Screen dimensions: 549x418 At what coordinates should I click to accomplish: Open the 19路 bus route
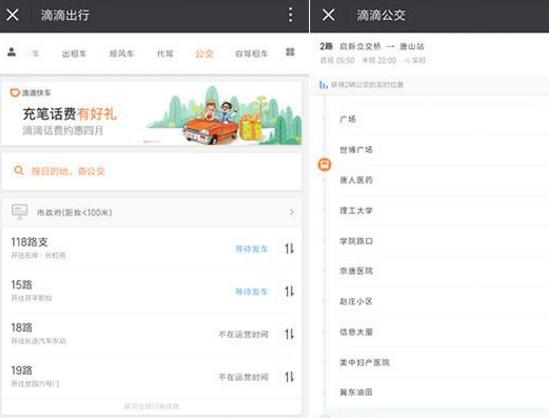coord(152,377)
